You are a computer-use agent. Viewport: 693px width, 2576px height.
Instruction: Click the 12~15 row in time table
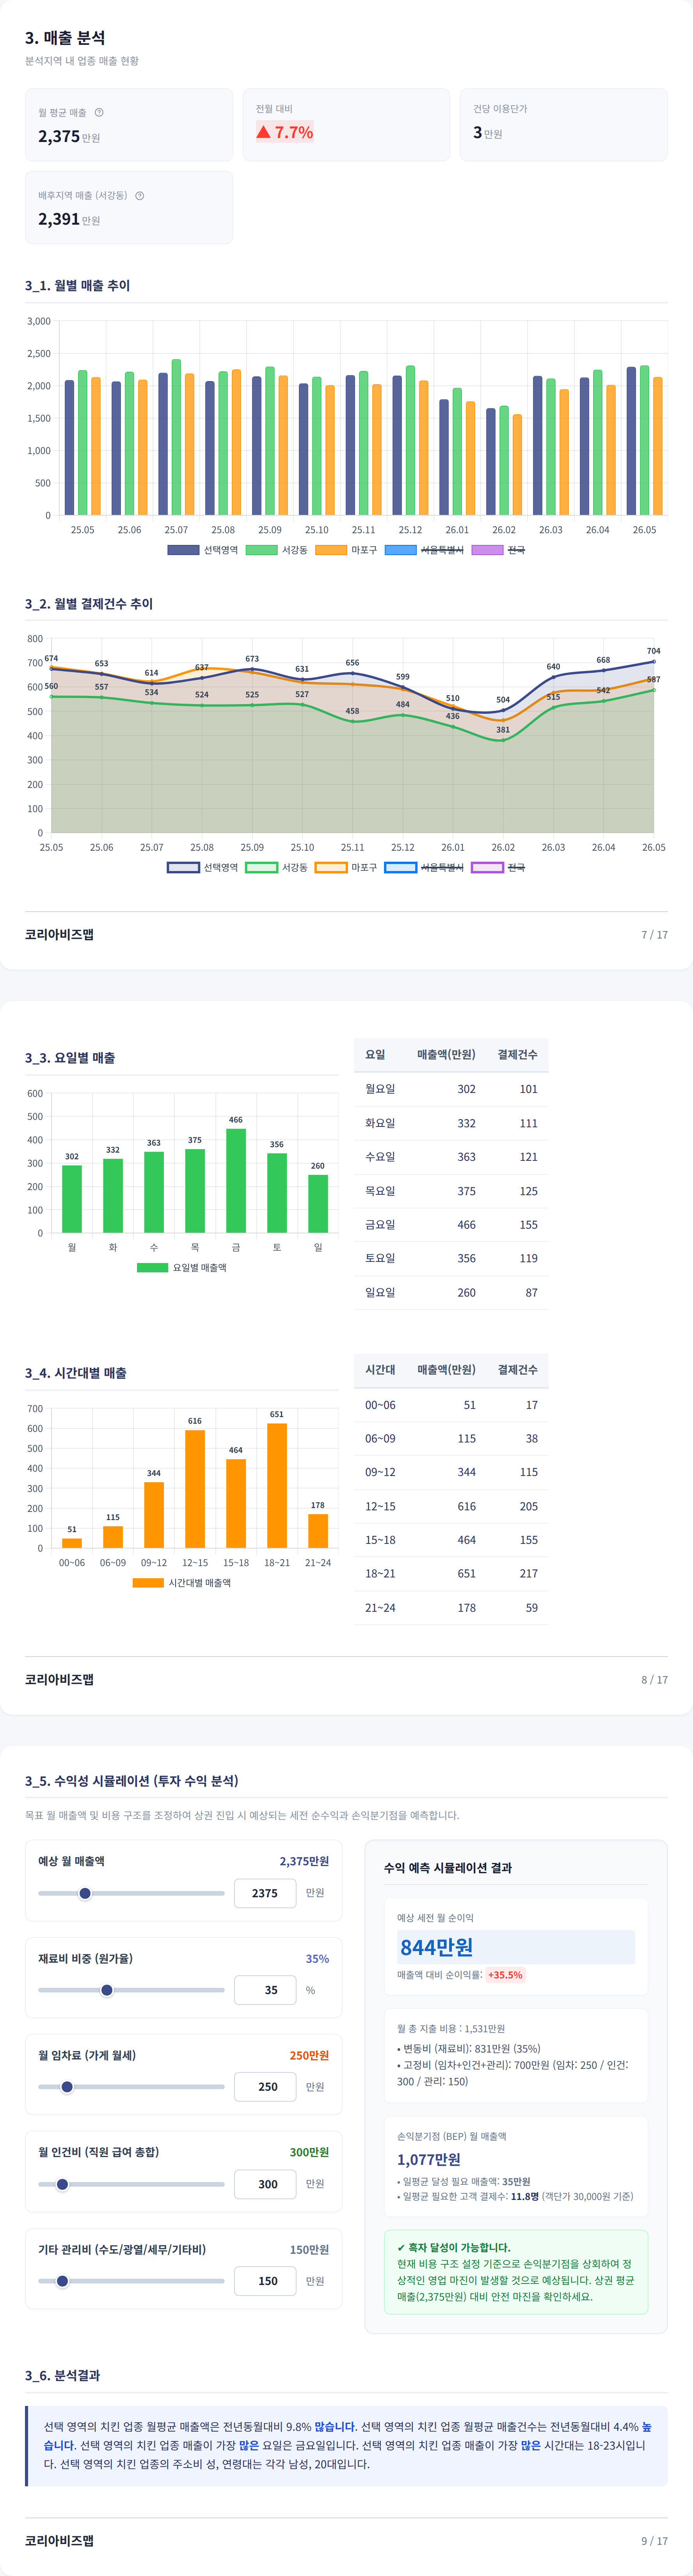pyautogui.click(x=451, y=1506)
